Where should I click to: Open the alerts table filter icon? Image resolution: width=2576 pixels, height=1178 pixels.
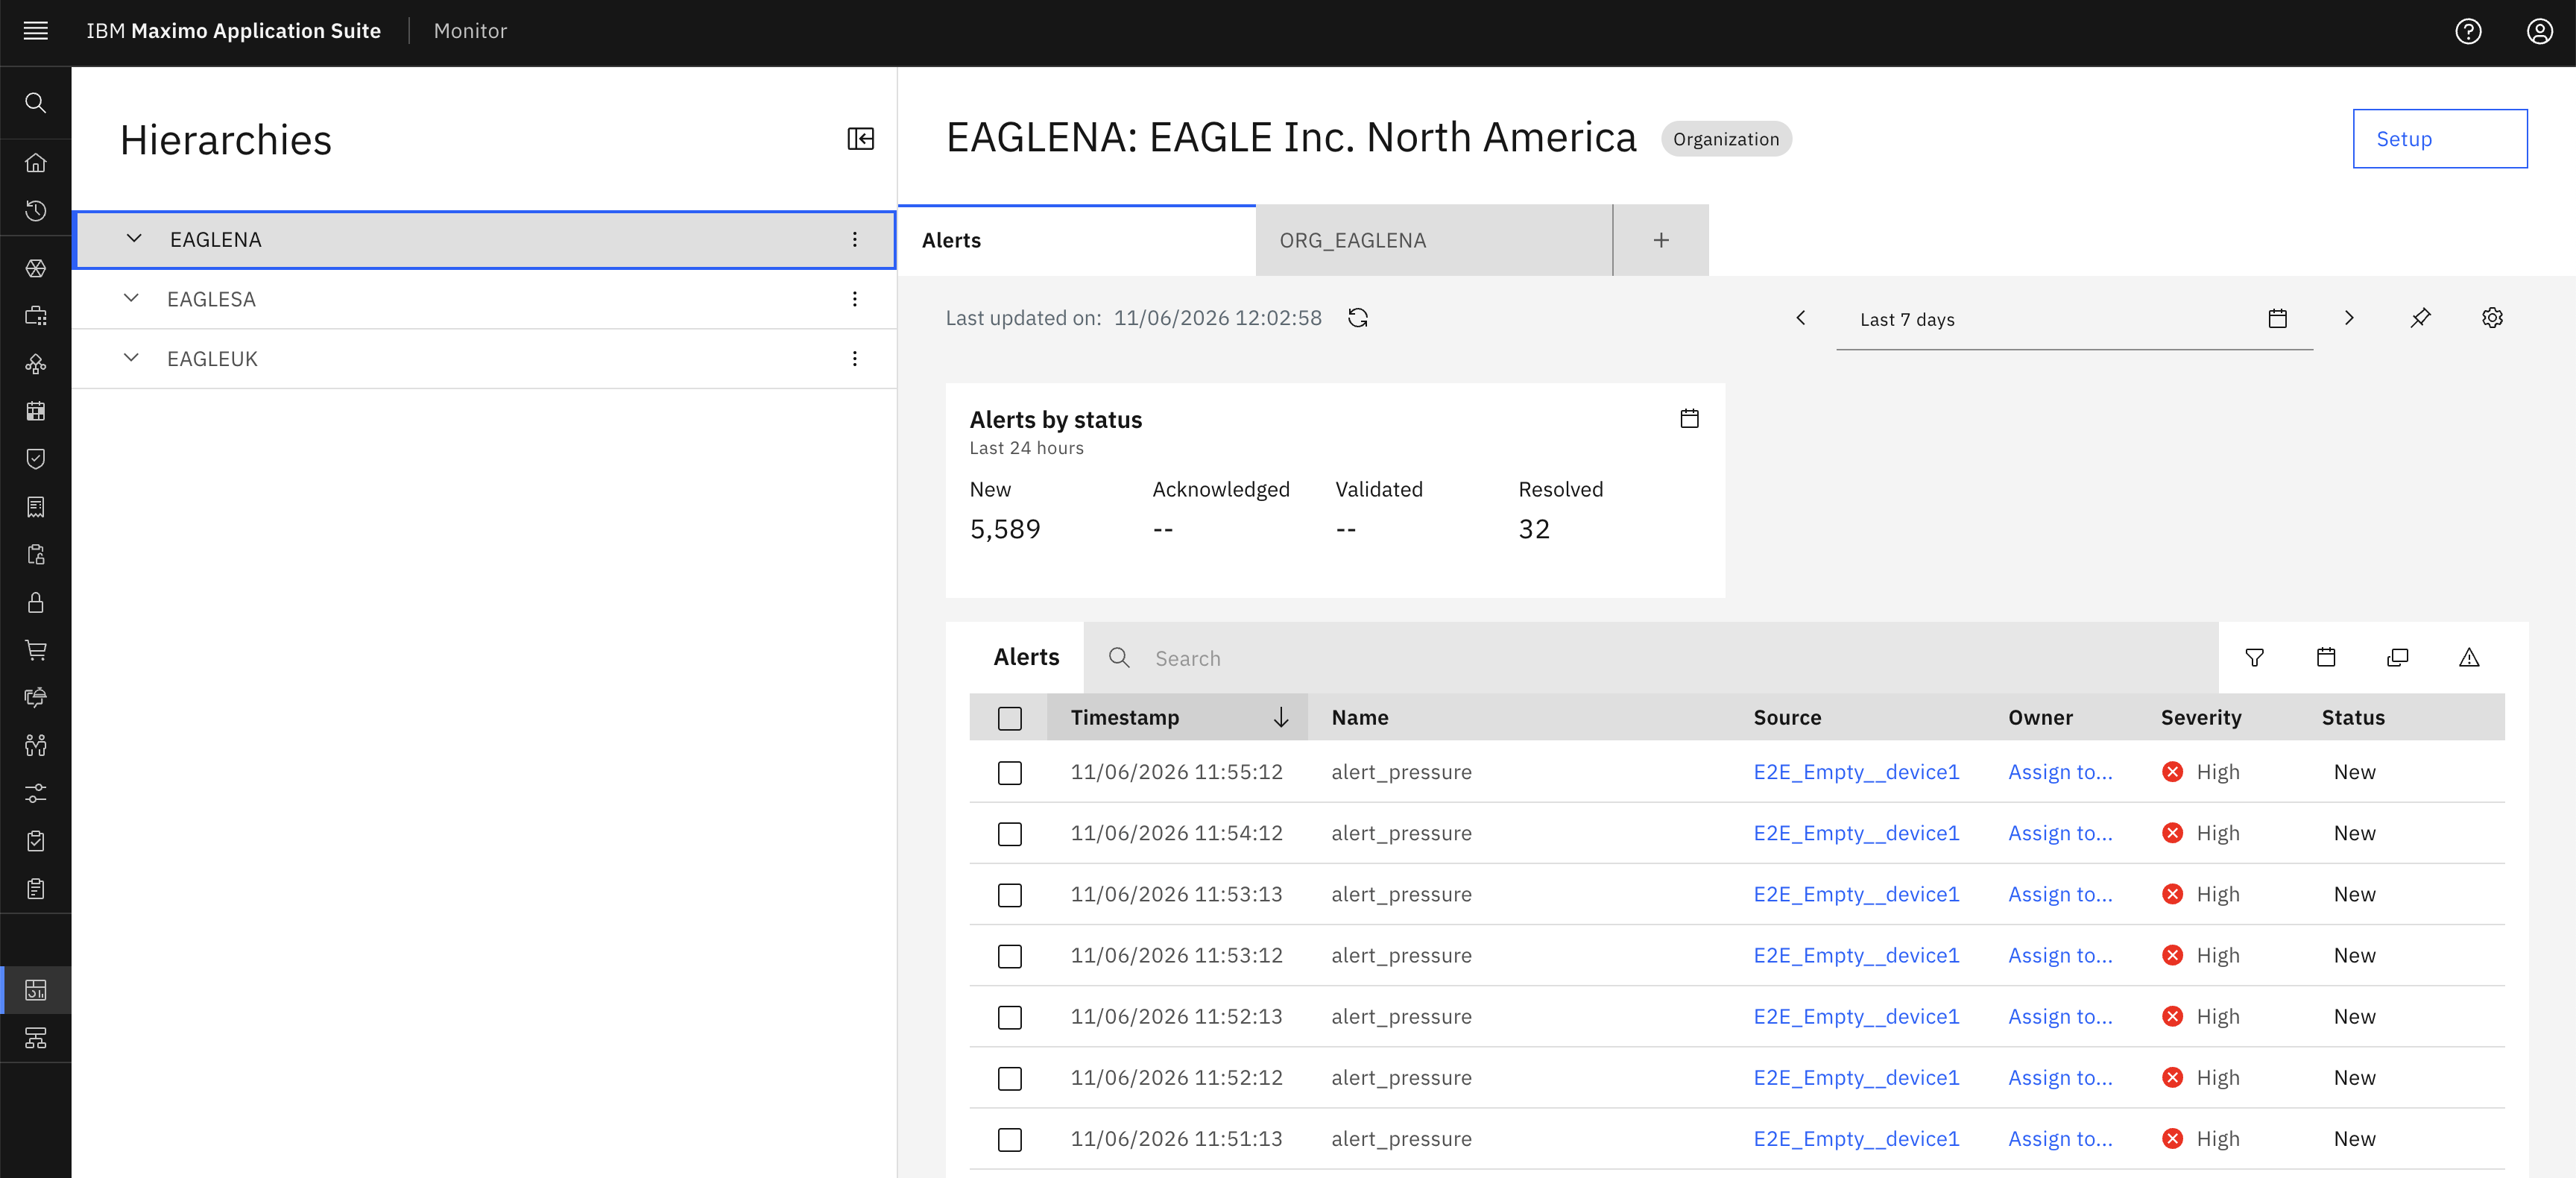(x=2254, y=658)
